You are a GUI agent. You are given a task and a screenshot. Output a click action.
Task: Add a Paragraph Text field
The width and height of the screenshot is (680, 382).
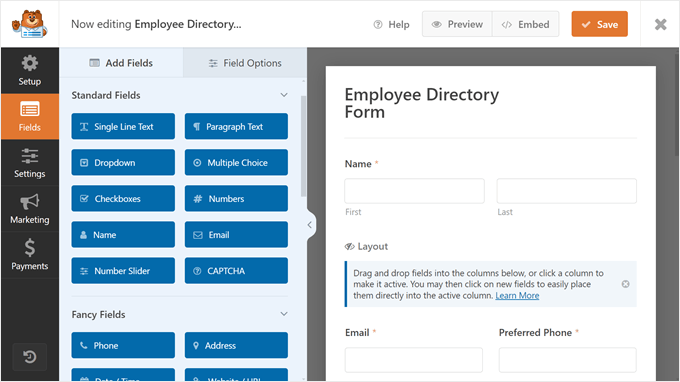point(236,126)
